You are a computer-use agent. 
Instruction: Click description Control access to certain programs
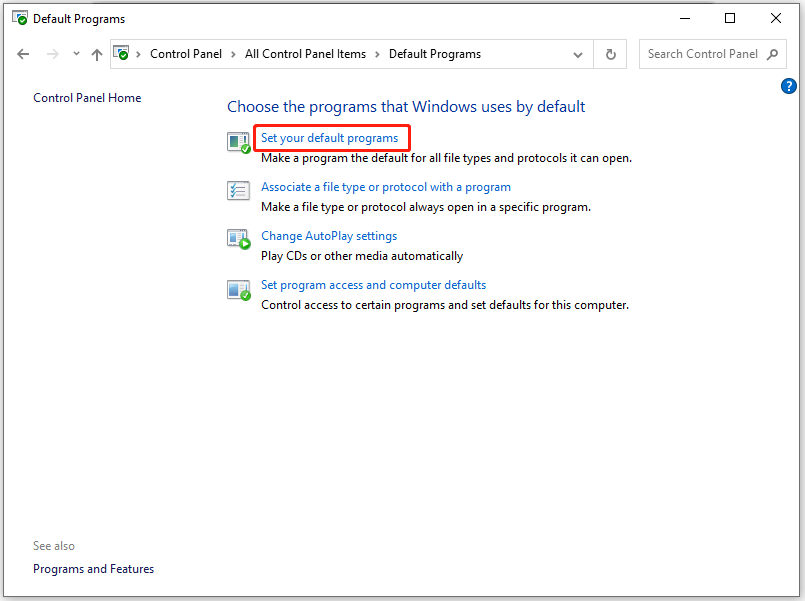[x=445, y=305]
